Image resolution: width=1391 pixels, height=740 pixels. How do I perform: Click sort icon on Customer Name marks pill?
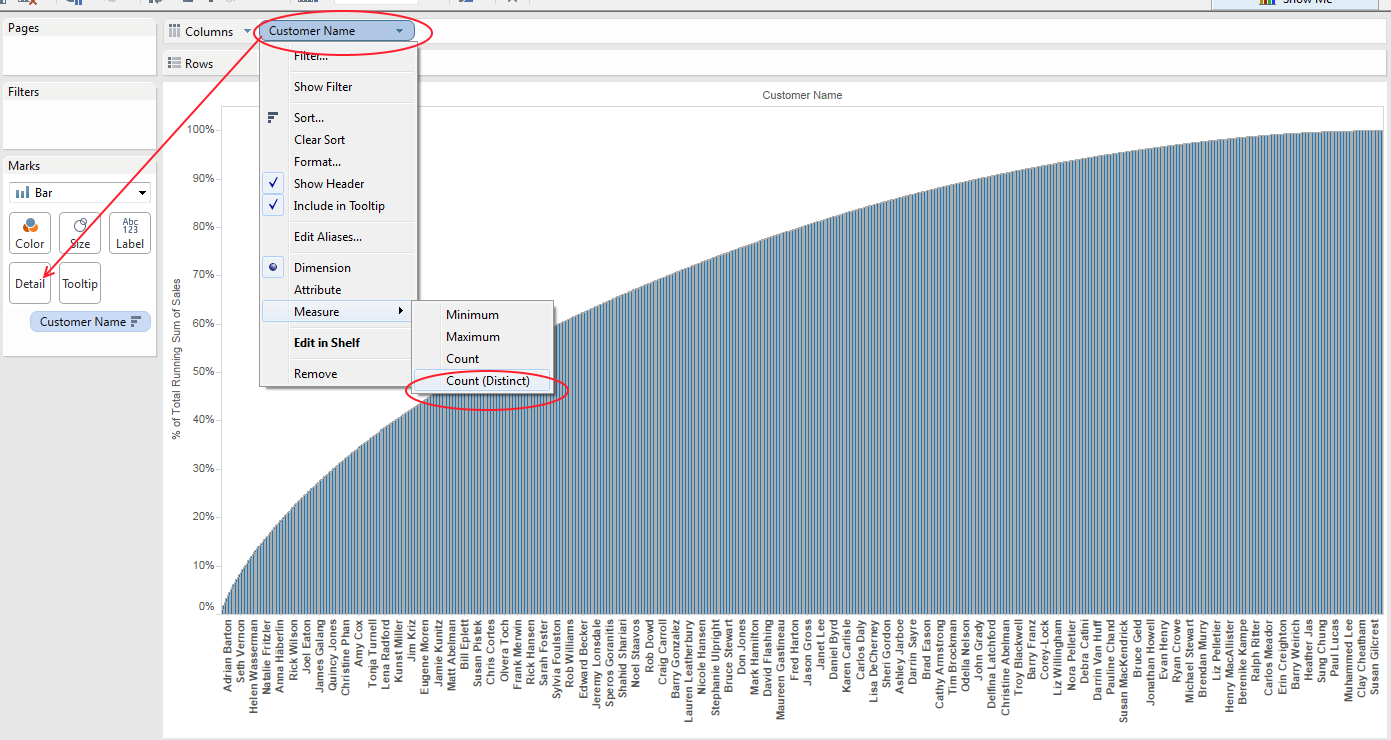pyautogui.click(x=136, y=322)
